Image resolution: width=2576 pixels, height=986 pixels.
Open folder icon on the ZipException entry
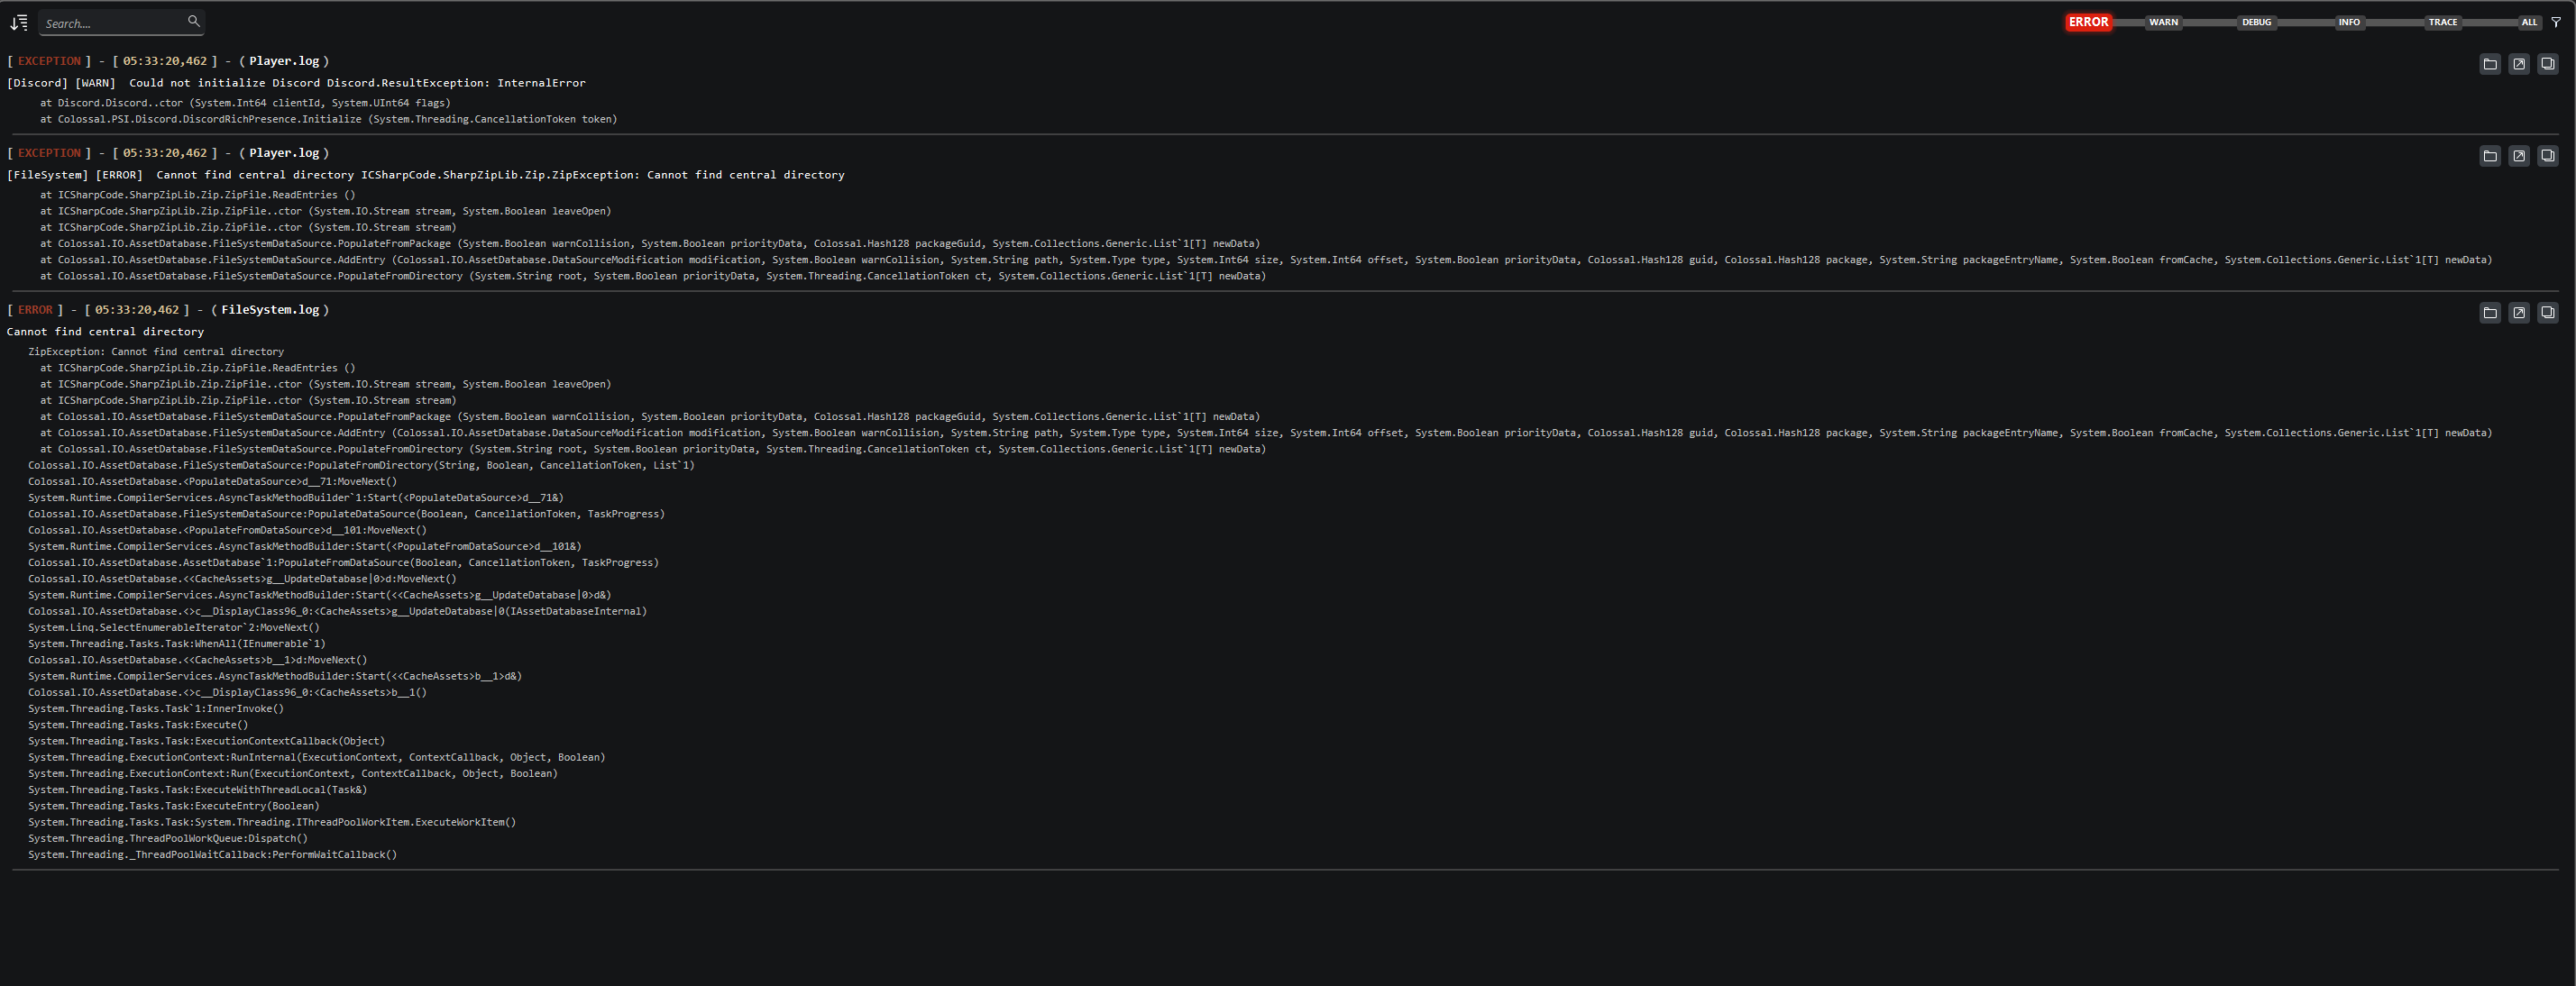(2489, 156)
